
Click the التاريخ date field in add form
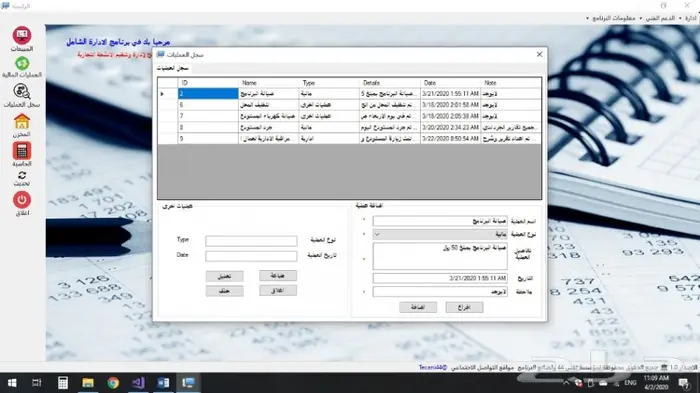point(440,278)
